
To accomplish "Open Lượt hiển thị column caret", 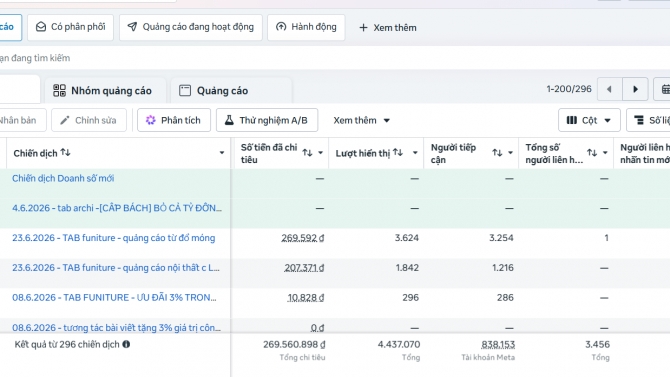I will [415, 153].
